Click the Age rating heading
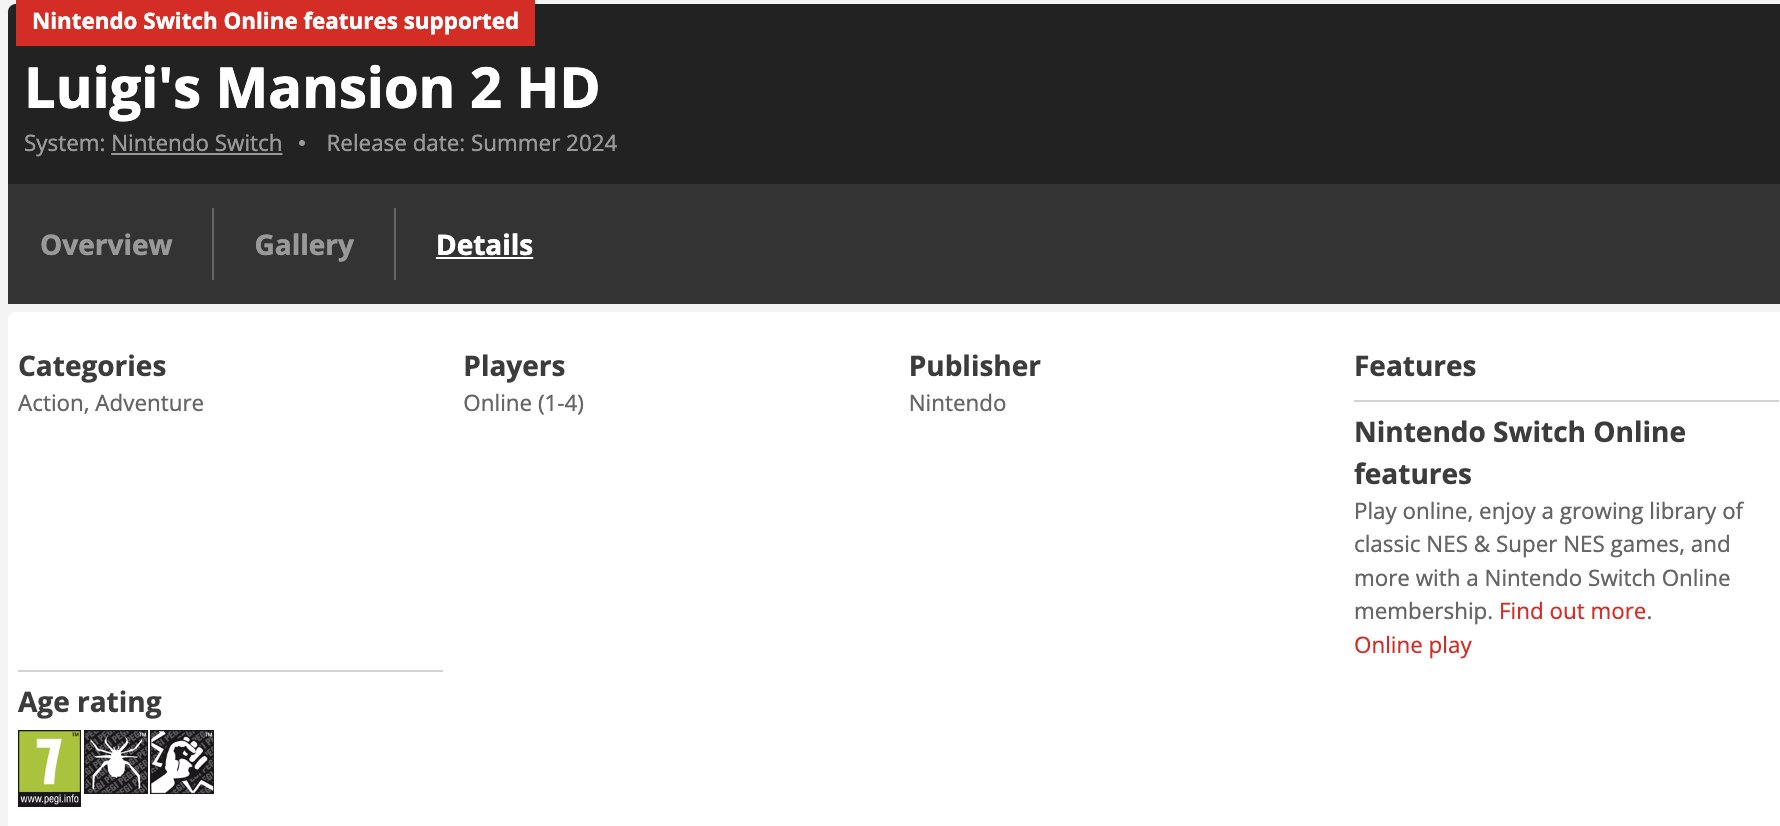Screen dimensions: 1780x826 point(90,702)
